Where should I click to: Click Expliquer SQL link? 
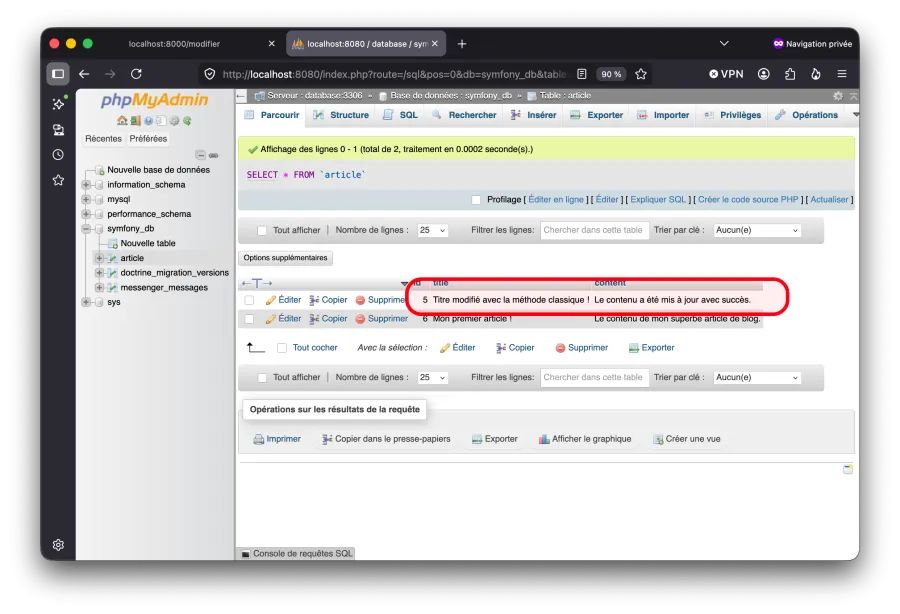click(658, 200)
